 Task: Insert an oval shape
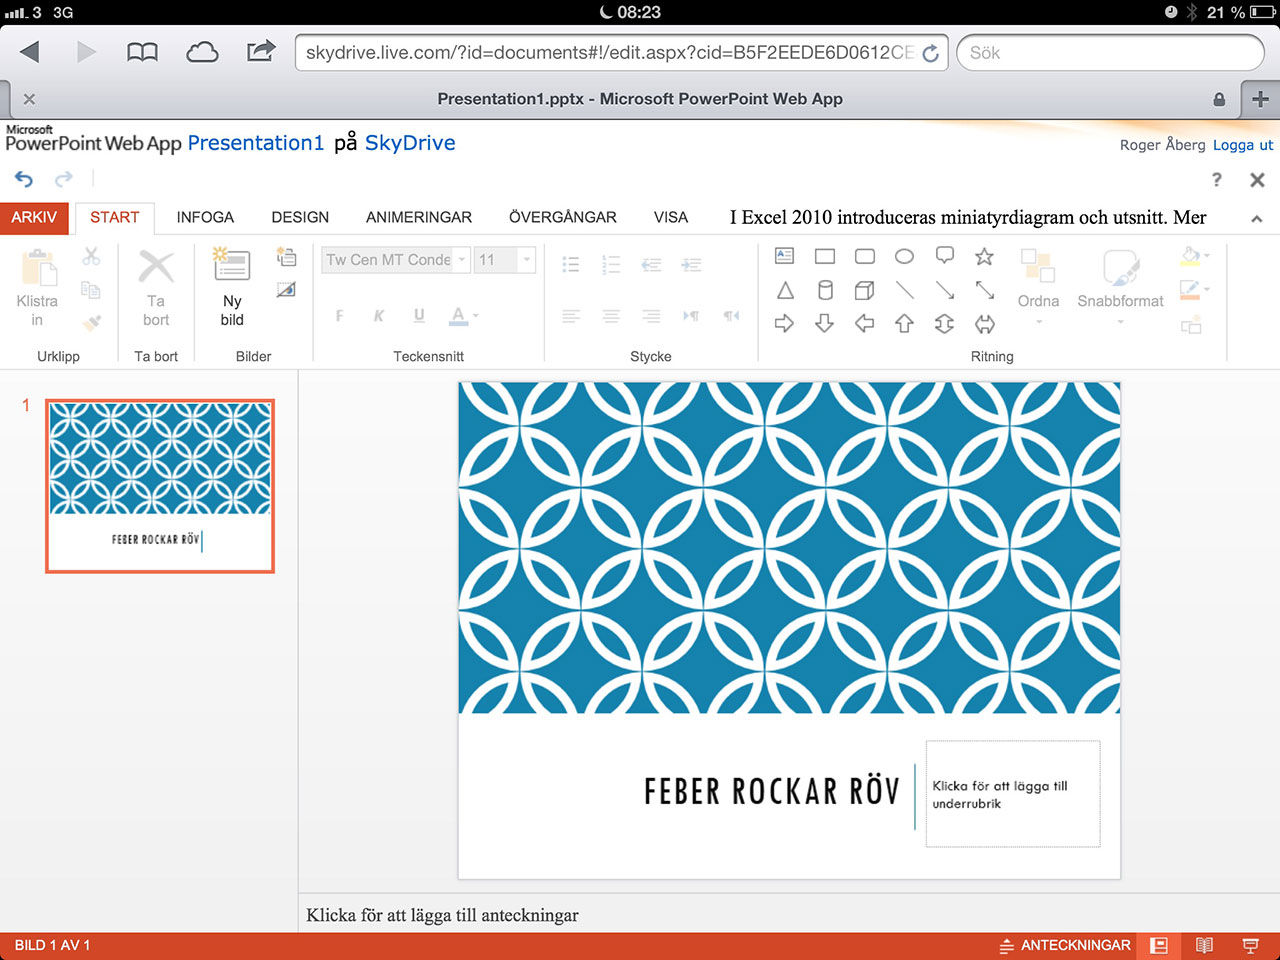(904, 256)
